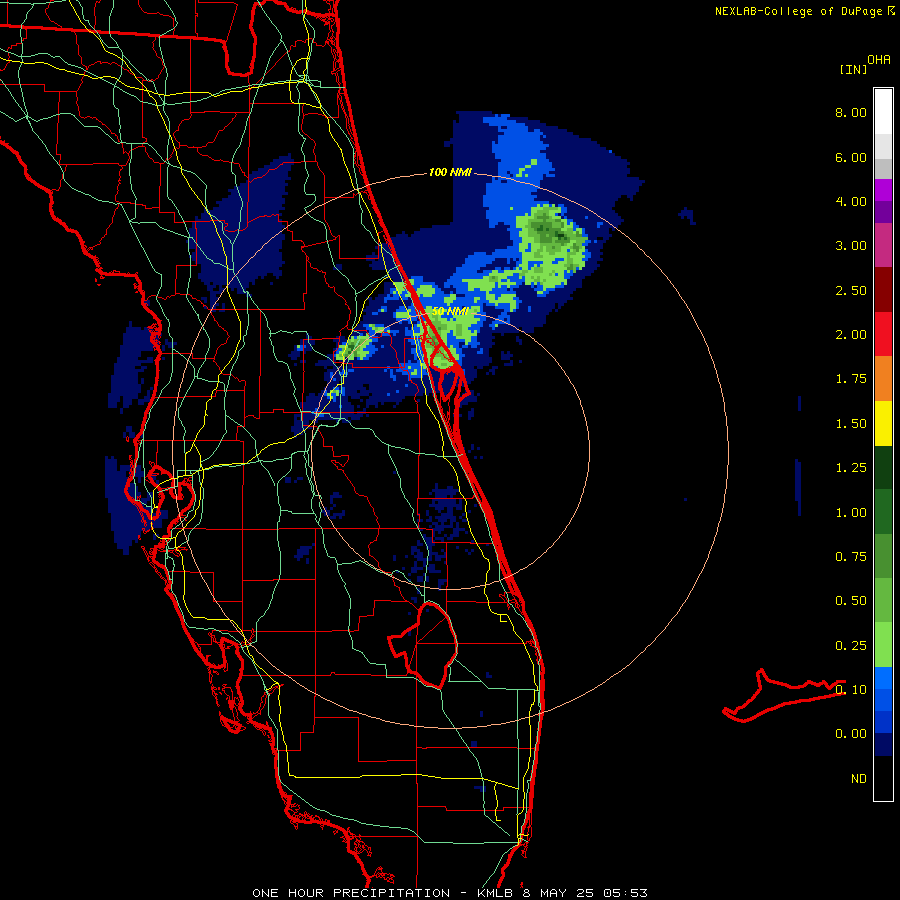Click the 0.00 legend value
The width and height of the screenshot is (900, 900).
coord(851,734)
